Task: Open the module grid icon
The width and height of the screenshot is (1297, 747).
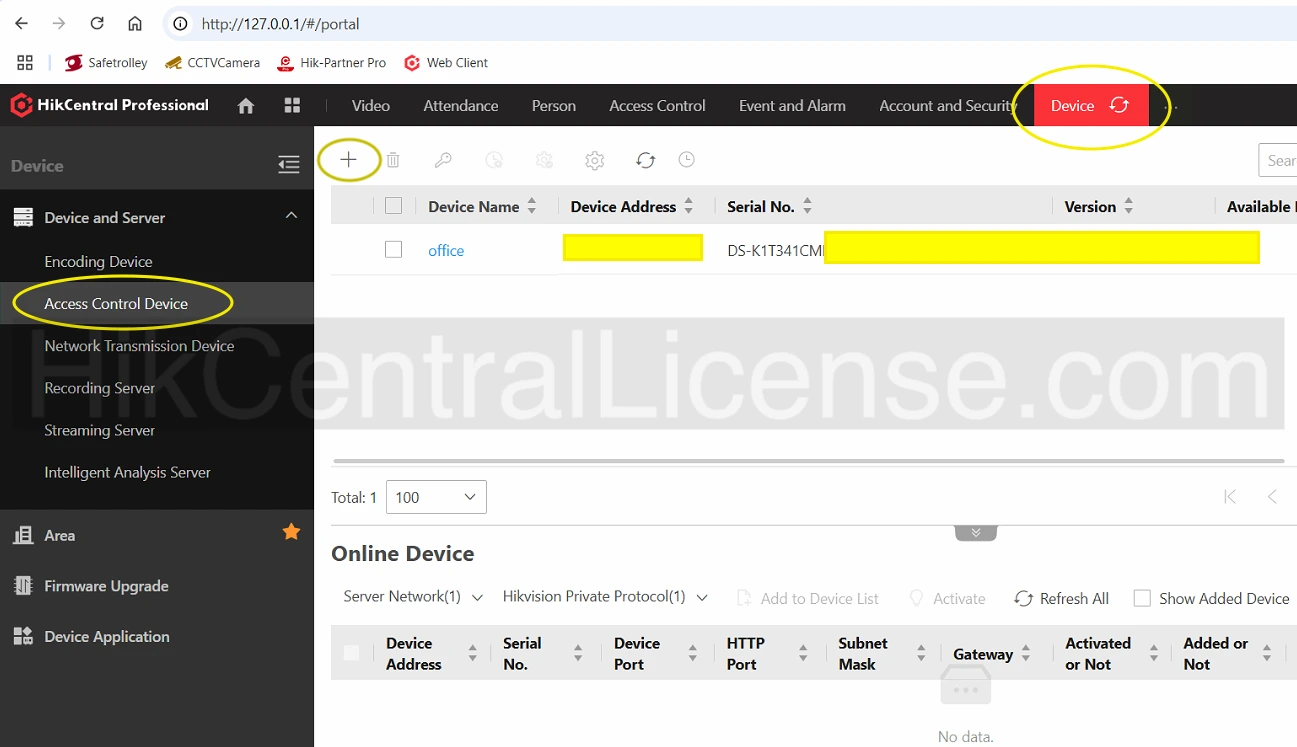Action: [292, 106]
